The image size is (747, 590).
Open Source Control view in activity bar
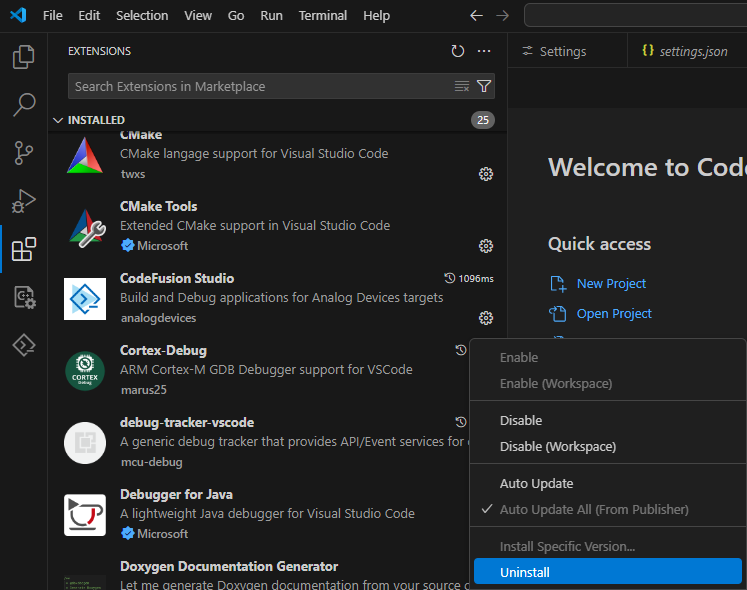(x=23, y=153)
